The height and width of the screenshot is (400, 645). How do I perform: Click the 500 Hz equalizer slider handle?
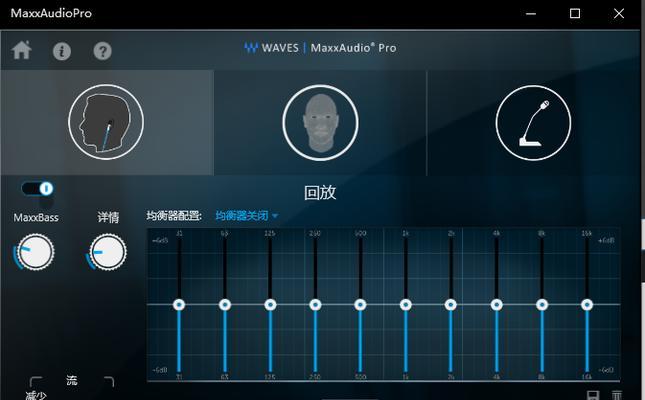[360, 305]
